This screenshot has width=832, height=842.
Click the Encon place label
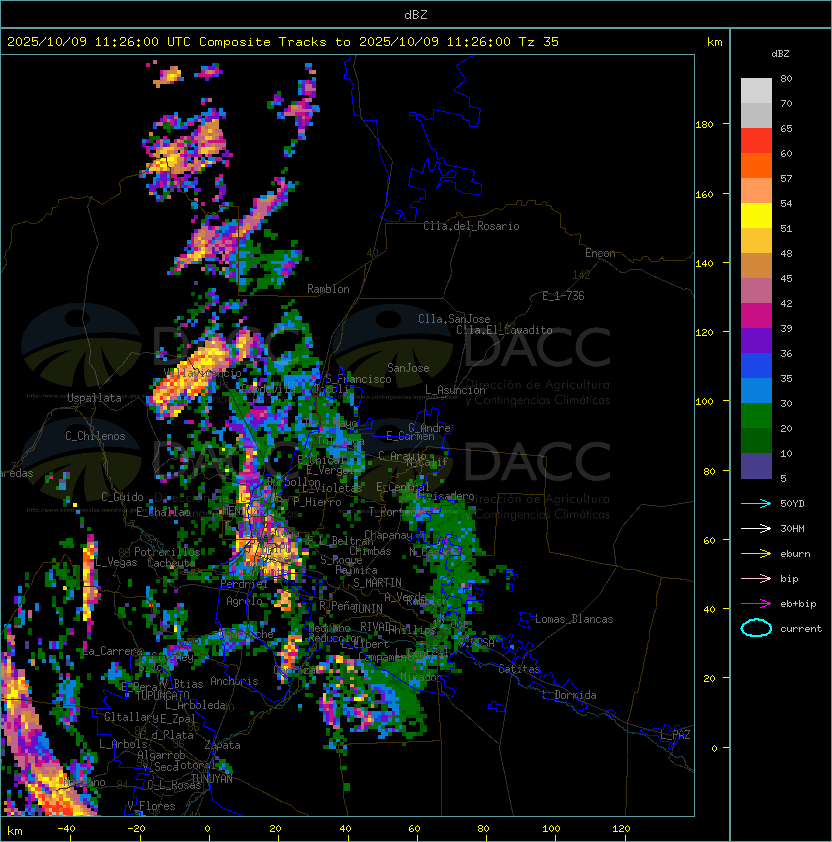600,253
